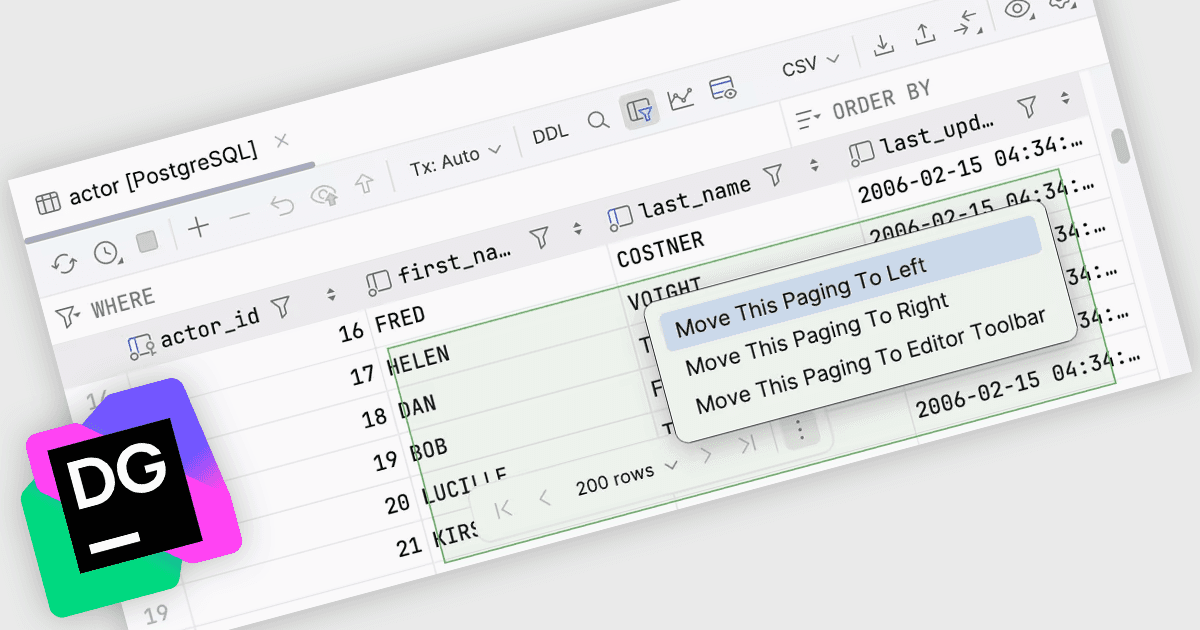1200x630 pixels.
Task: Click the import upload arrow icon
Action: coord(923,35)
